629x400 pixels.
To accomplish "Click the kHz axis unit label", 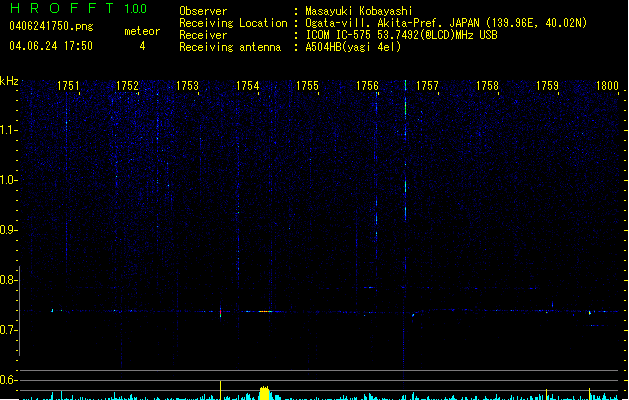I will [x=9, y=81].
